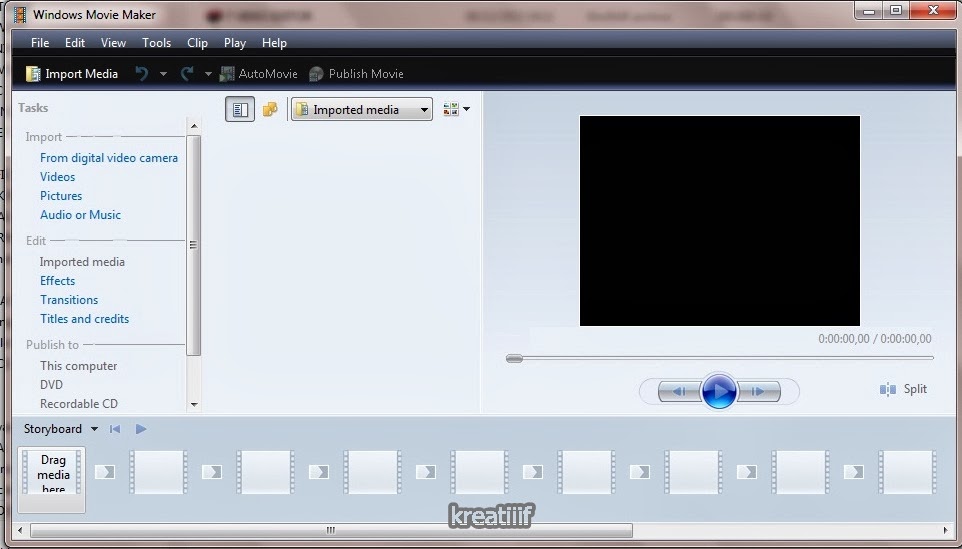Image resolution: width=962 pixels, height=549 pixels.
Task: Click the black preview monitor
Action: tap(720, 221)
